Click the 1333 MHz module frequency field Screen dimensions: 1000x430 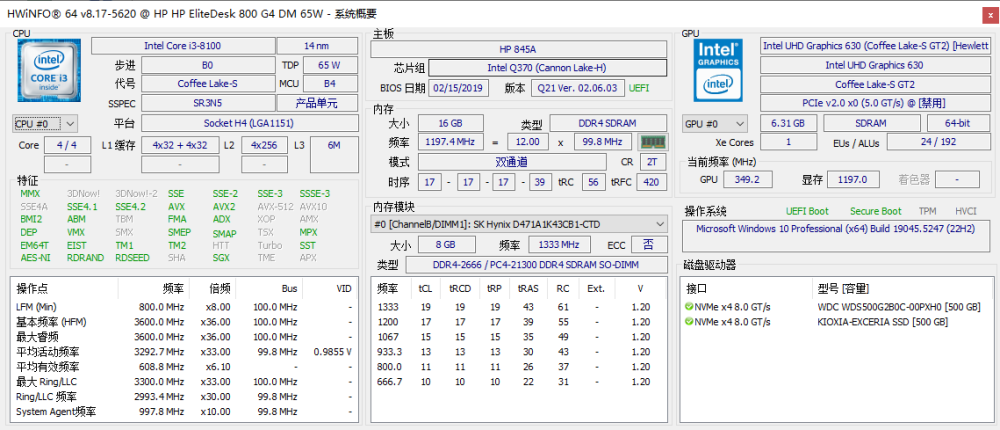[559, 244]
